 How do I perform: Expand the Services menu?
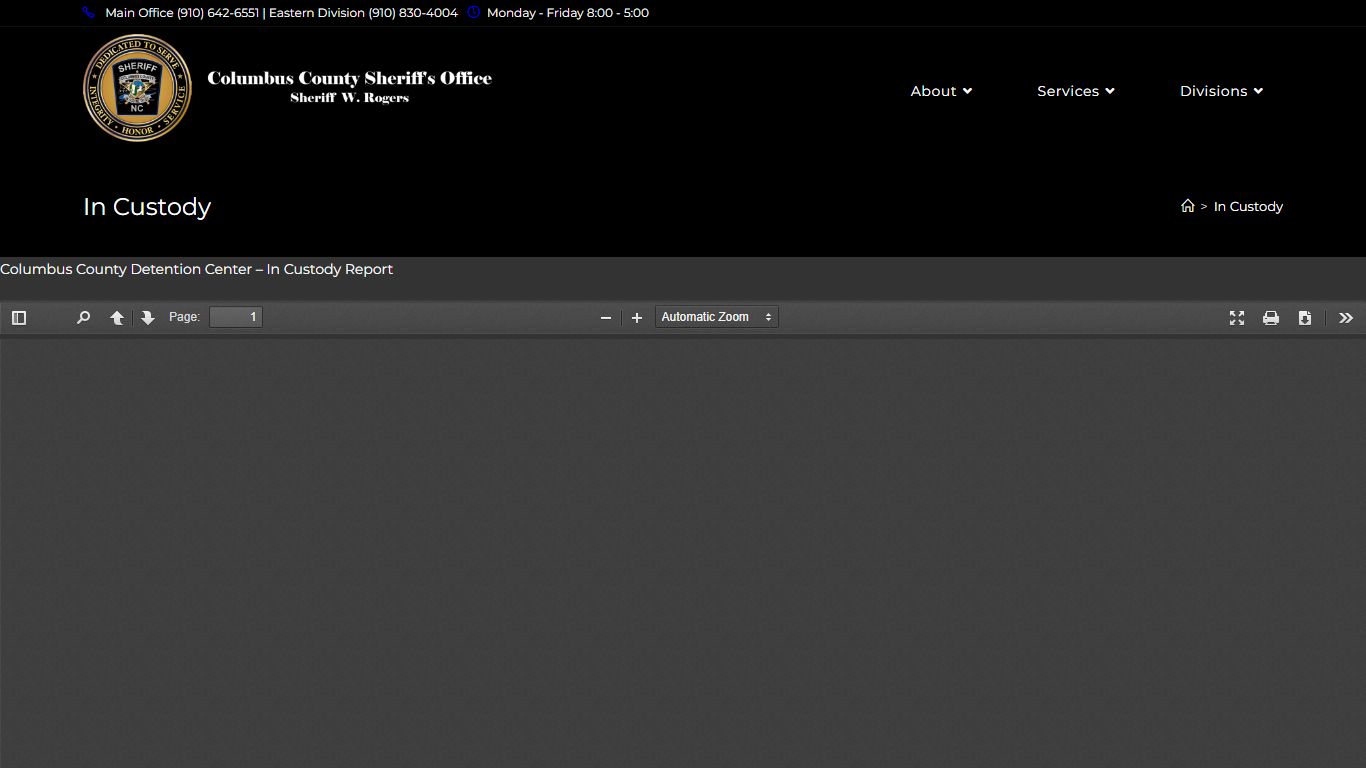point(1075,91)
